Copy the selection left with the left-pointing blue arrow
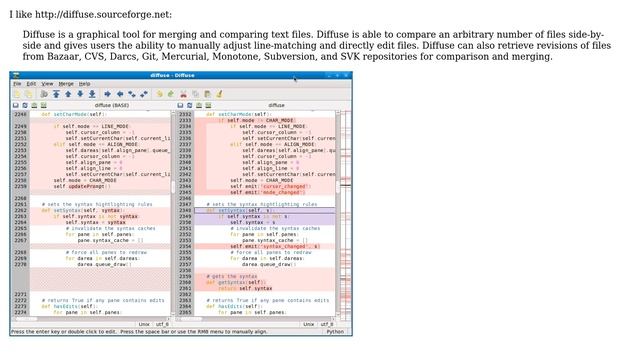Screen dimensions: 640x360 pyautogui.click(x=120, y=94)
